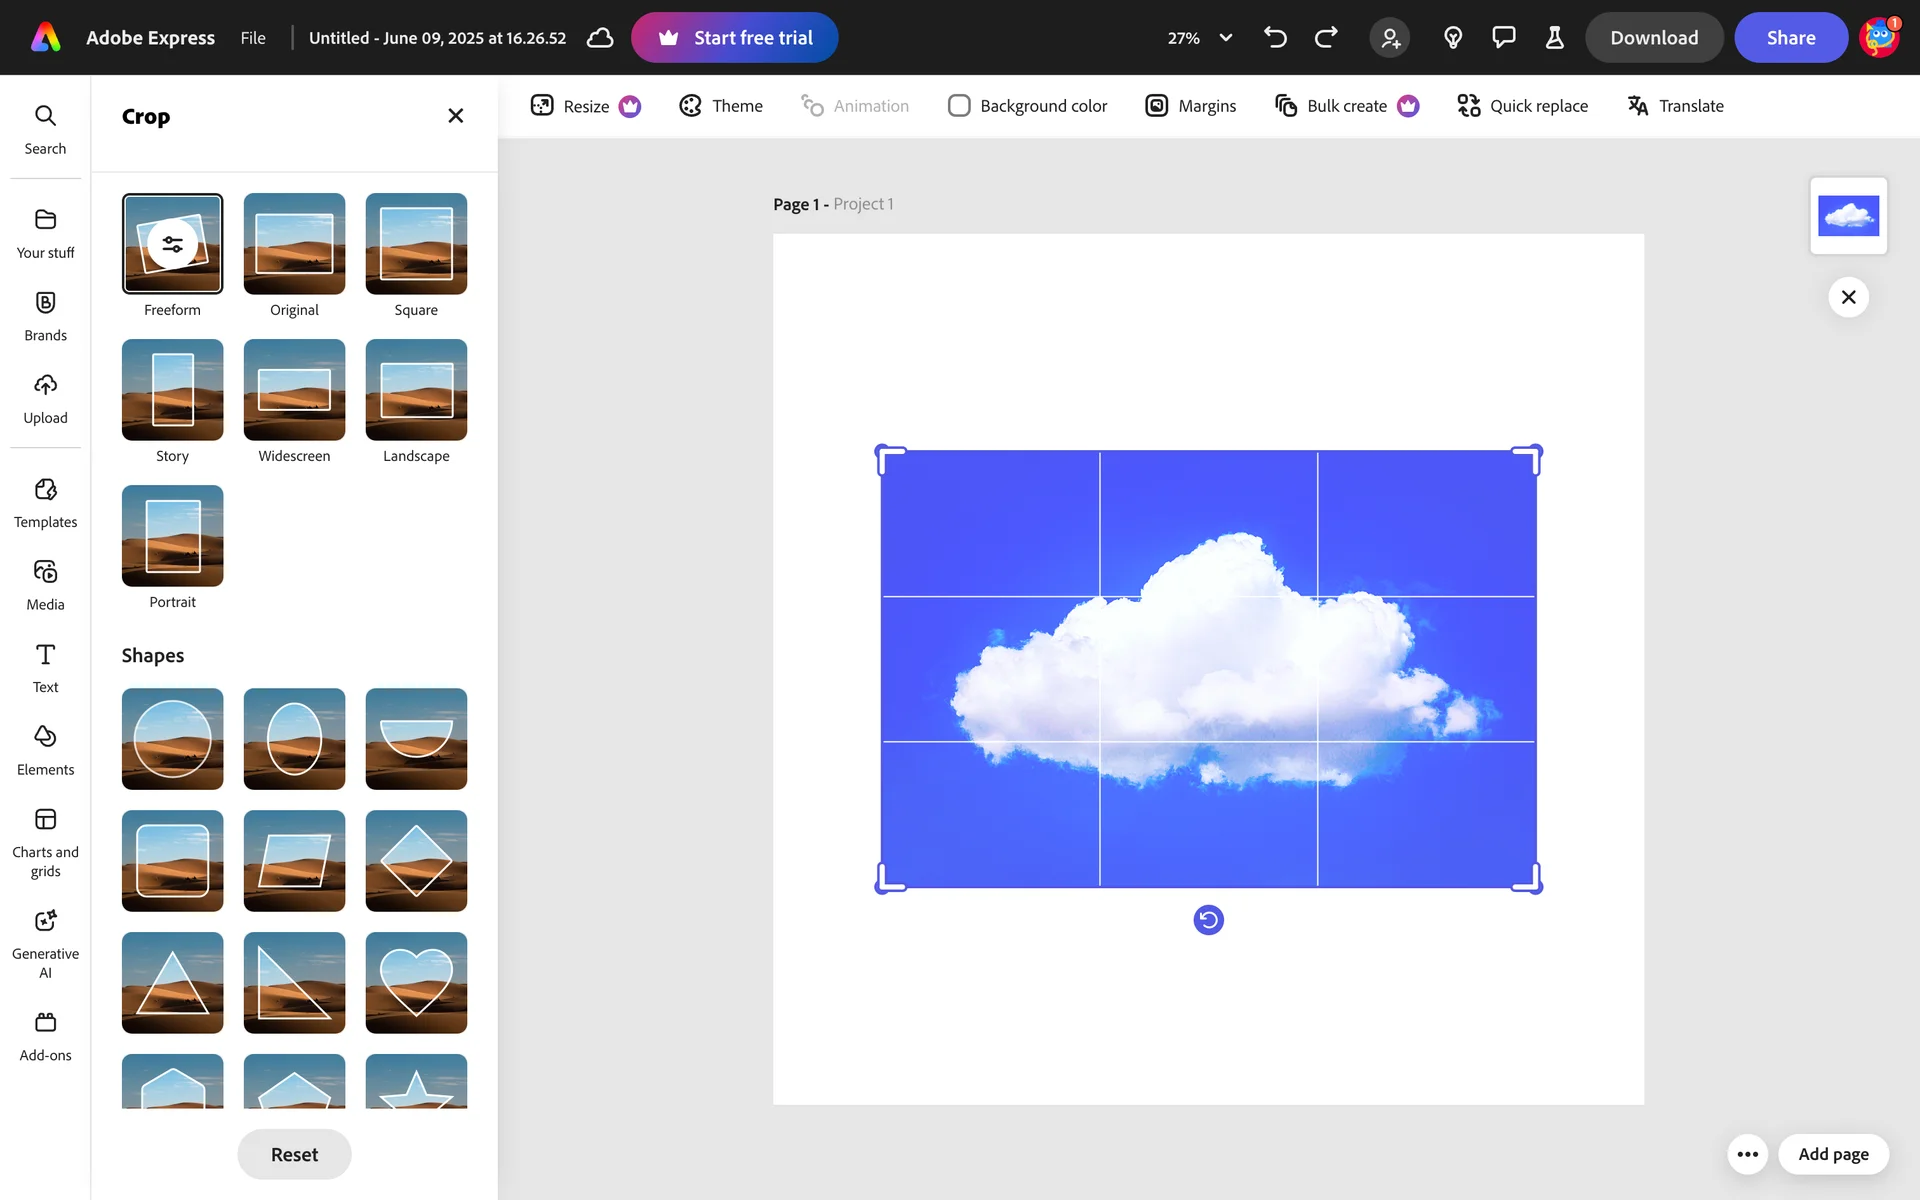This screenshot has height=1200, width=1920.
Task: Open the beaker labs icon
Action: (x=1554, y=38)
